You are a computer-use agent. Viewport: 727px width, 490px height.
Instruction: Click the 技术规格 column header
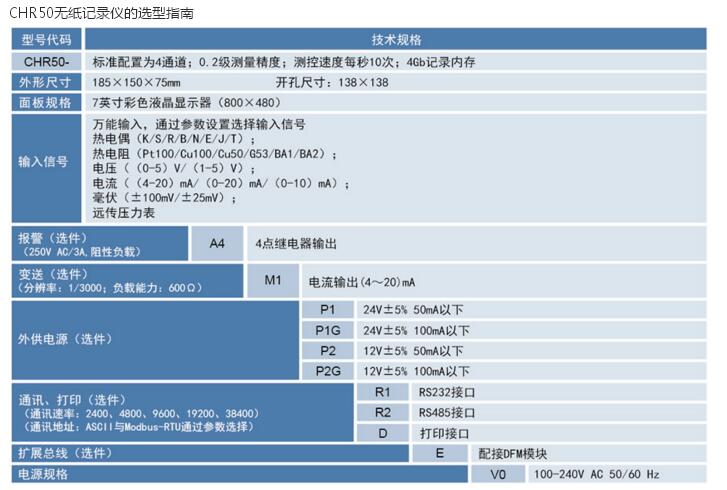(396, 40)
